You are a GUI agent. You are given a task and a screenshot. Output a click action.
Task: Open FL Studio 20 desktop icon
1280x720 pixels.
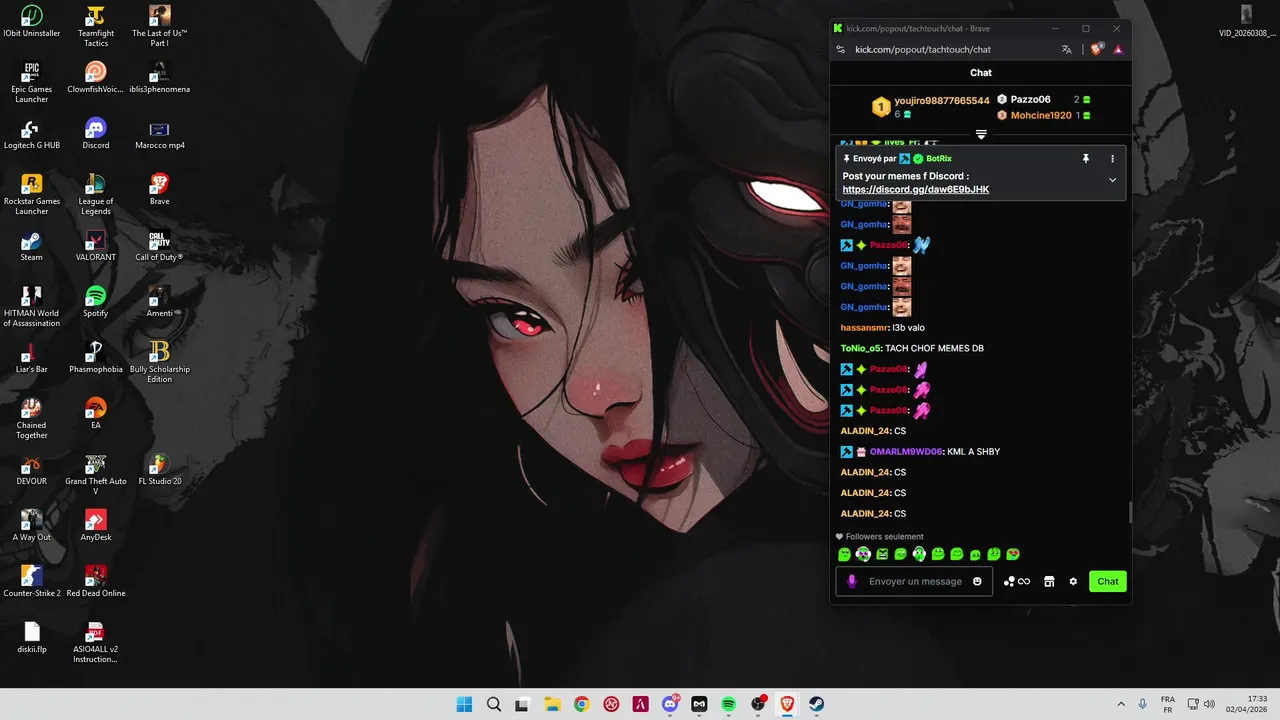[x=160, y=470]
